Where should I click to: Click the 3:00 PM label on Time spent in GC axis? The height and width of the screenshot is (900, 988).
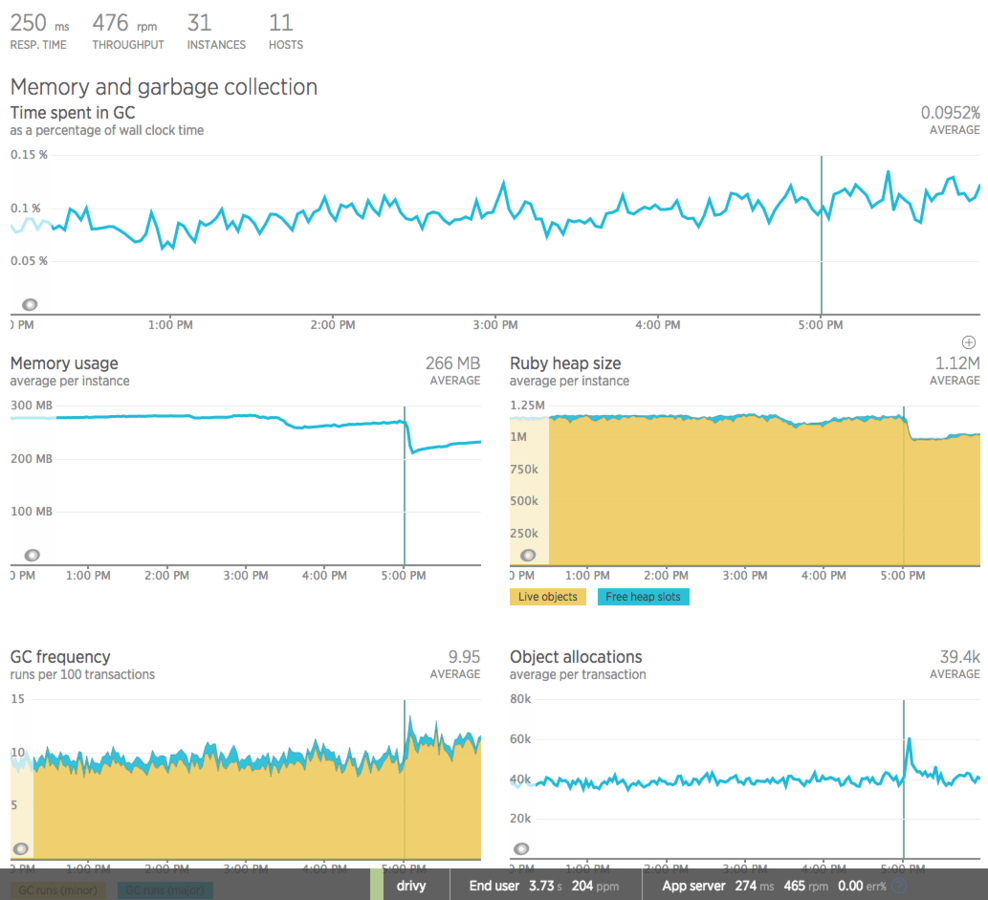[495, 325]
